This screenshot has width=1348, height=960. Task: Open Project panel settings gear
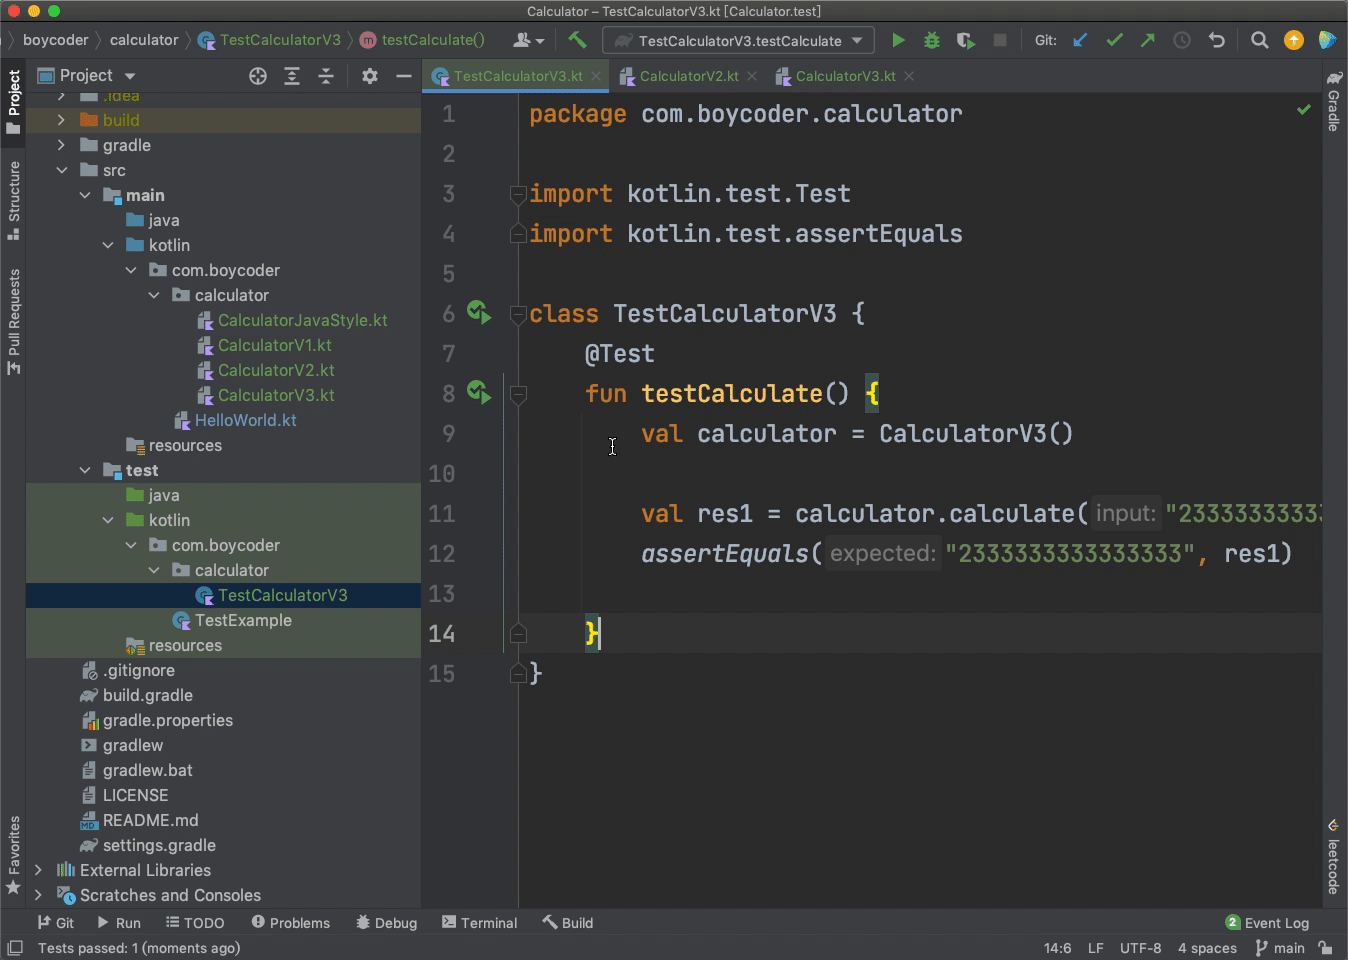(370, 76)
